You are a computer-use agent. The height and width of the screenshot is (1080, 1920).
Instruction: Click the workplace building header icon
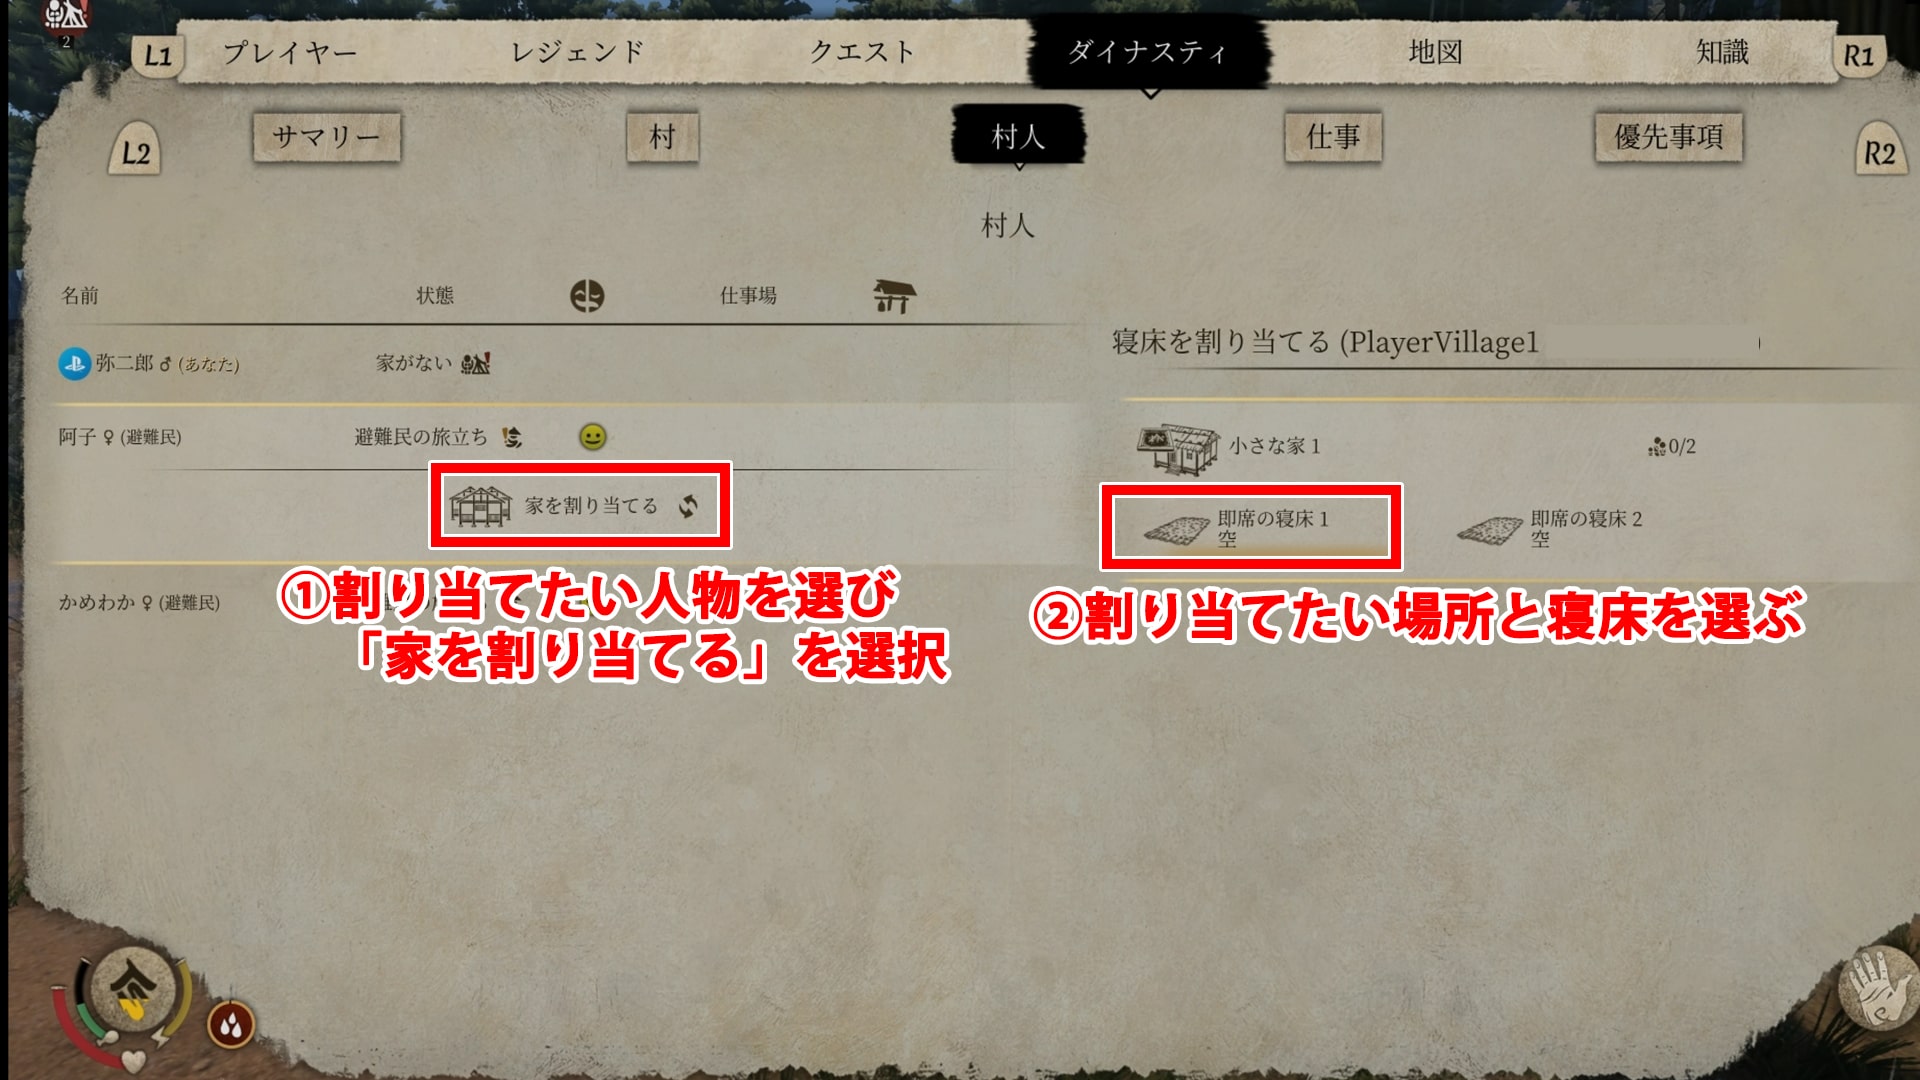(x=894, y=296)
